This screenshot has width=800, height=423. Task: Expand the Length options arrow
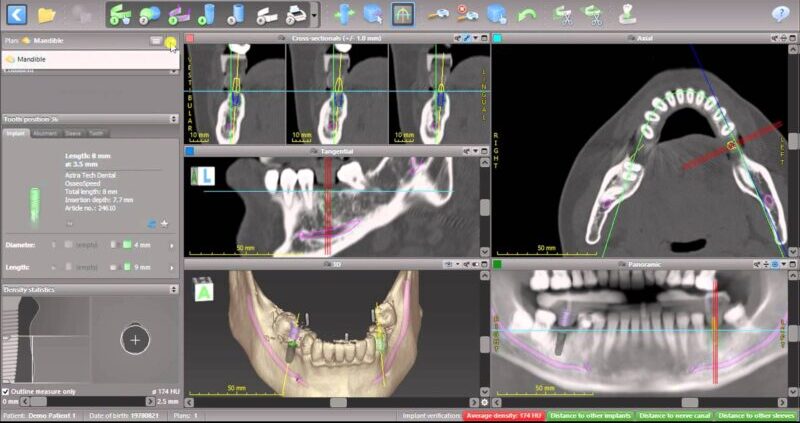[x=172, y=267]
